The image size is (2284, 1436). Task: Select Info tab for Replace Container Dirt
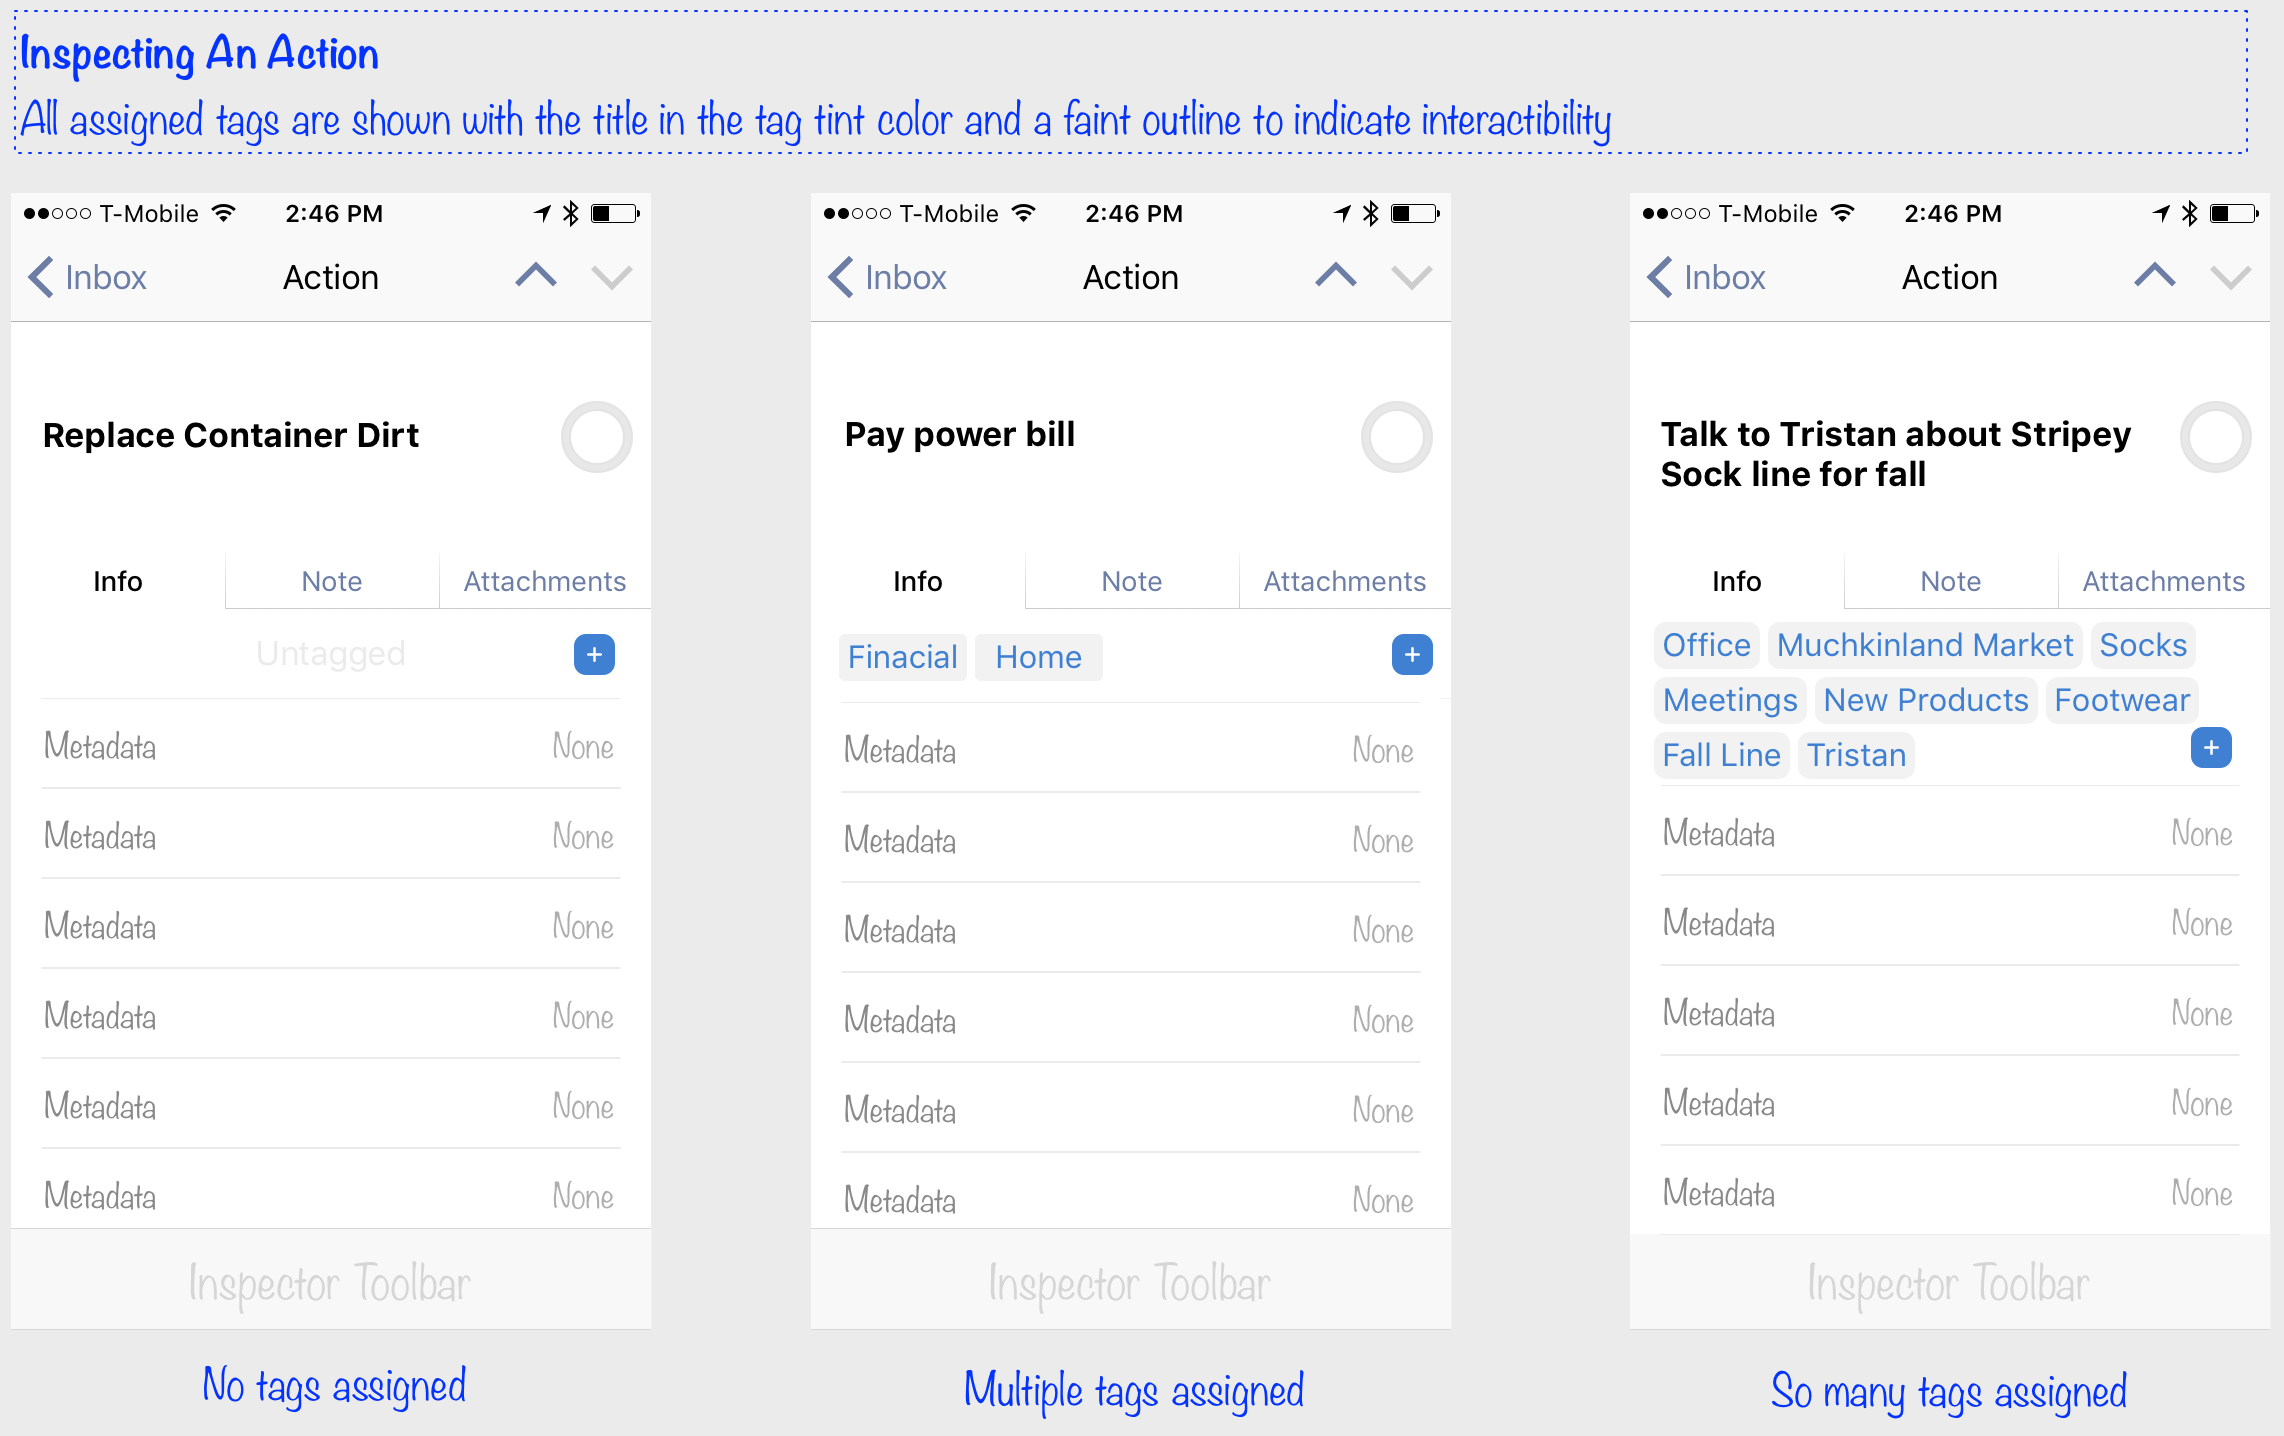[x=118, y=581]
